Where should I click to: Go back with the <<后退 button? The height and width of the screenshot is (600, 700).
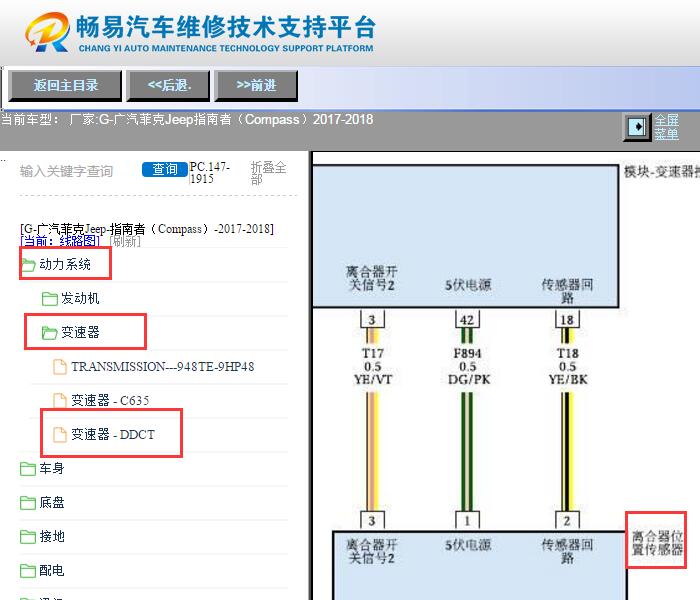(x=168, y=85)
